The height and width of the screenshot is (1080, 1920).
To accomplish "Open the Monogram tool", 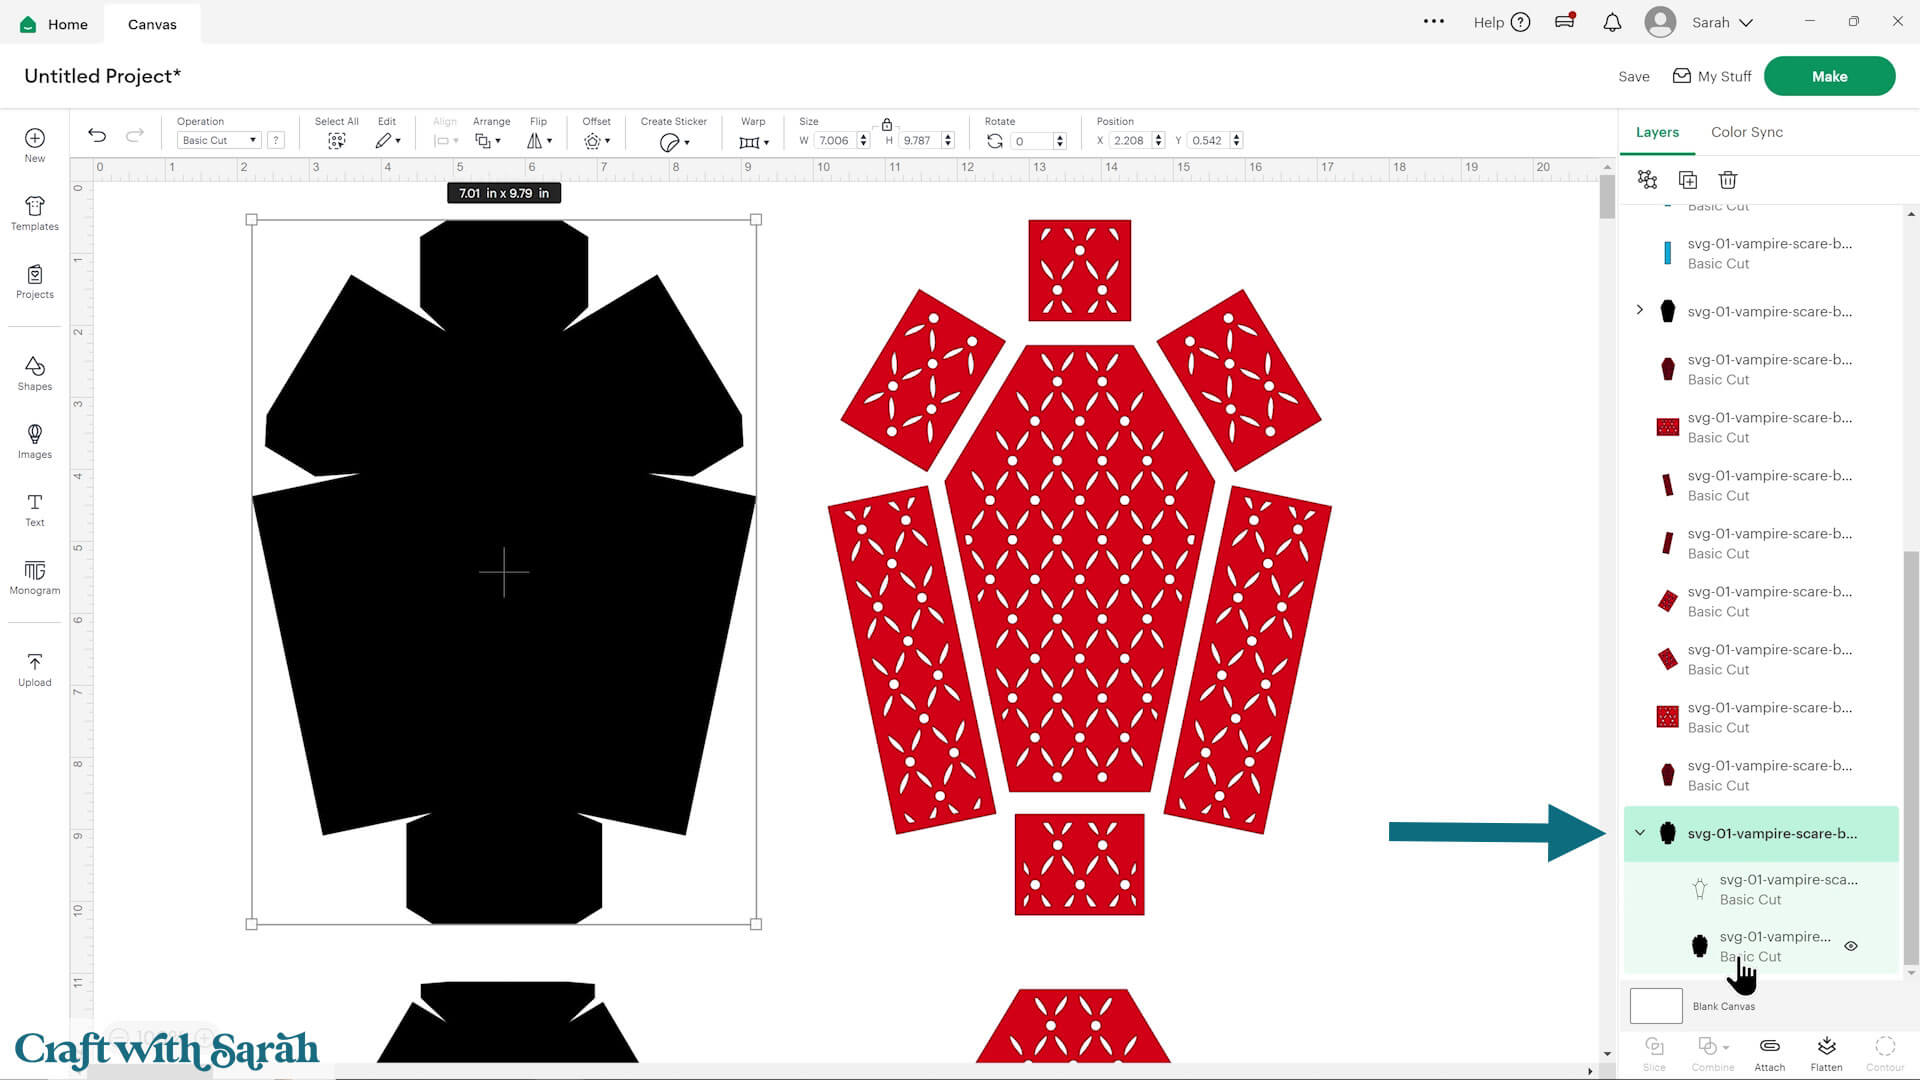I will [34, 577].
